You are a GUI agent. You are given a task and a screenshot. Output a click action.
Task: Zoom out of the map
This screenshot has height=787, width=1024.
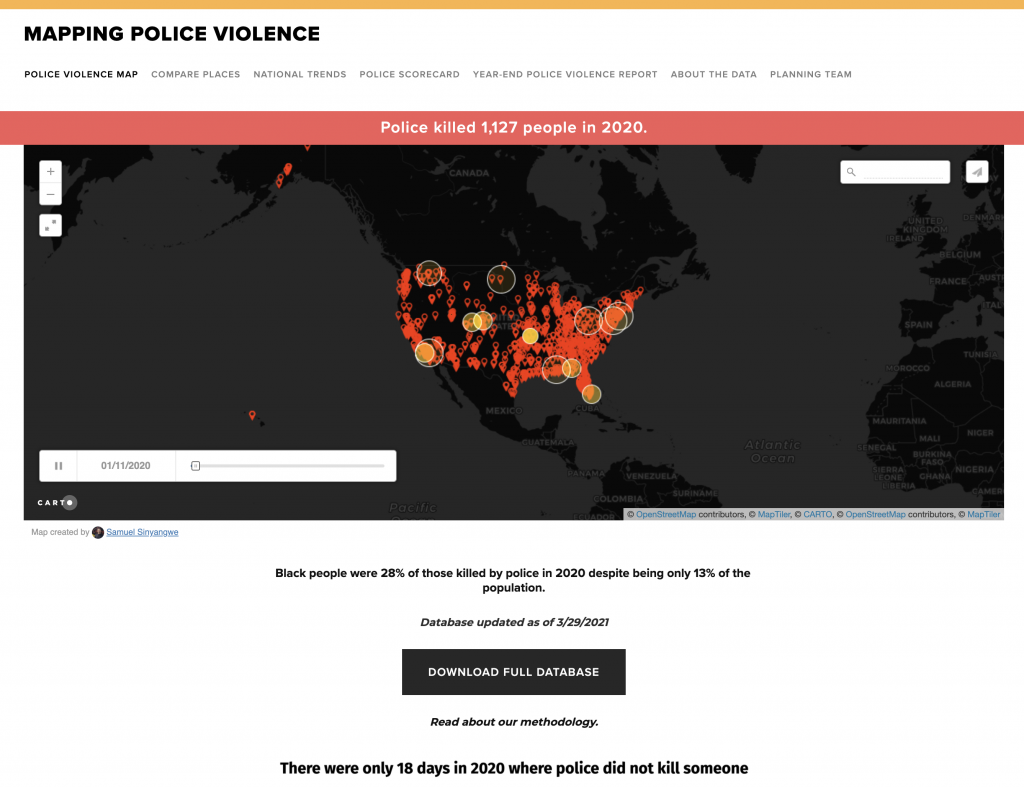50,194
